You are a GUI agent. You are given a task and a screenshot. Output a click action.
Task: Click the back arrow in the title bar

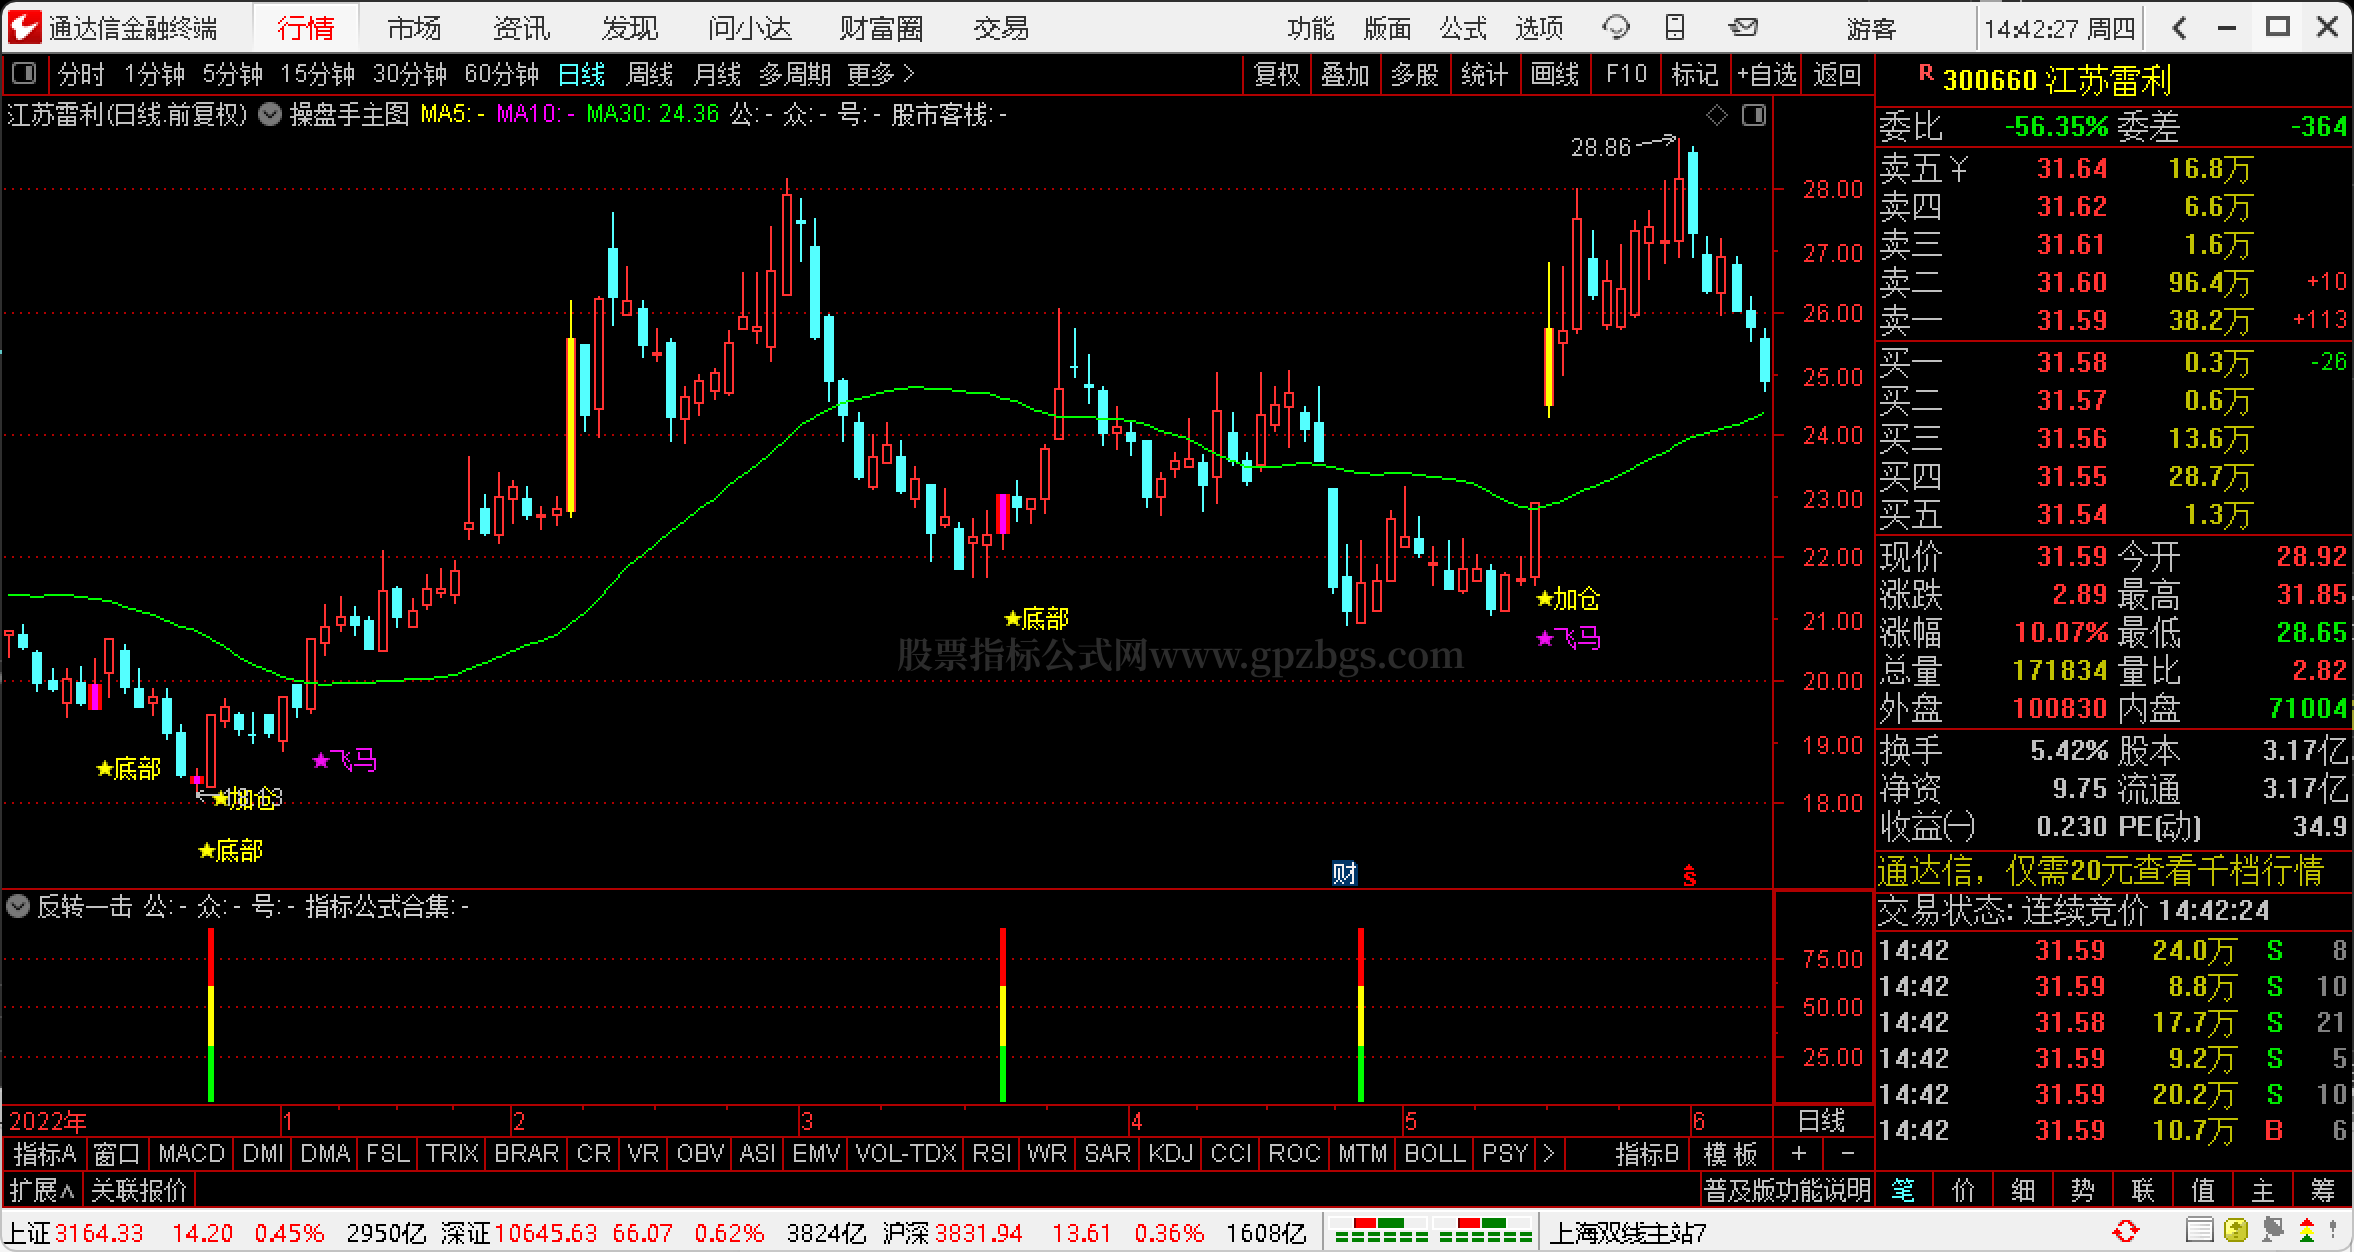coord(2179,28)
